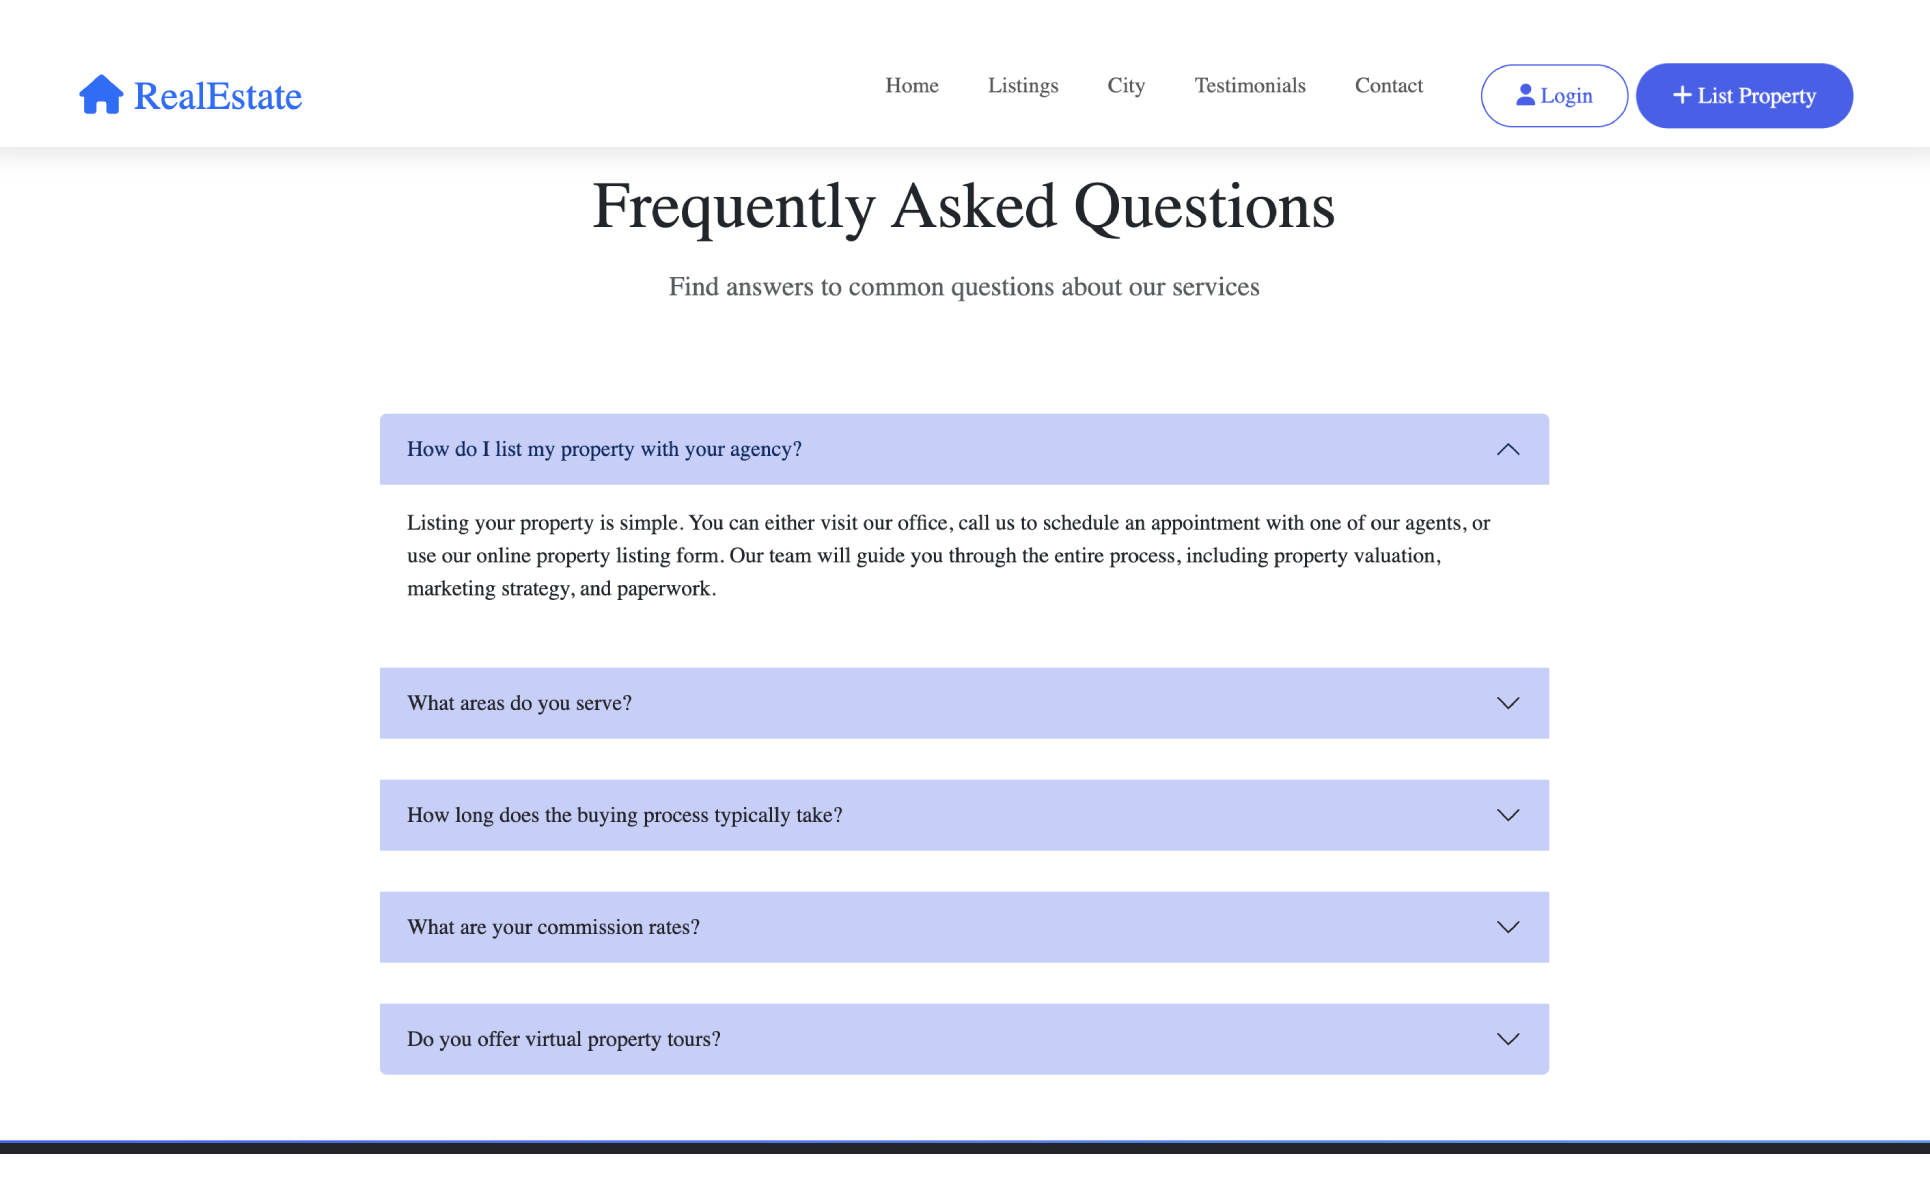1930x1200 pixels.
Task: Open the Contact nav link
Action: tap(1388, 86)
